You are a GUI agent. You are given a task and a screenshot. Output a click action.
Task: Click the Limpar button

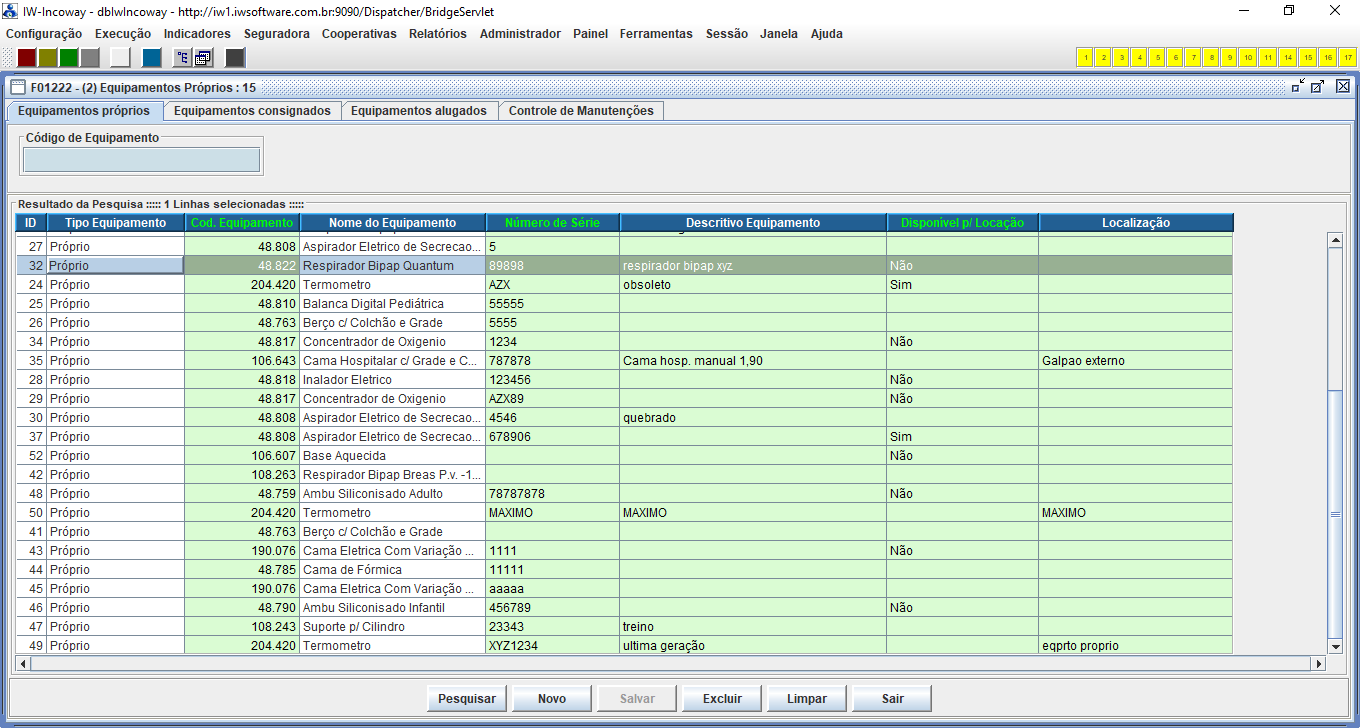[807, 699]
